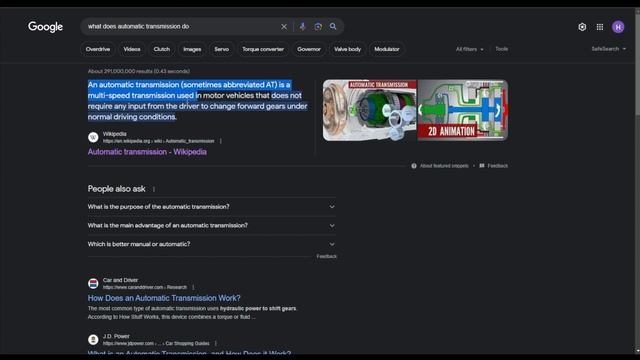
Task: Select the Valve body chip
Action: coord(347,49)
